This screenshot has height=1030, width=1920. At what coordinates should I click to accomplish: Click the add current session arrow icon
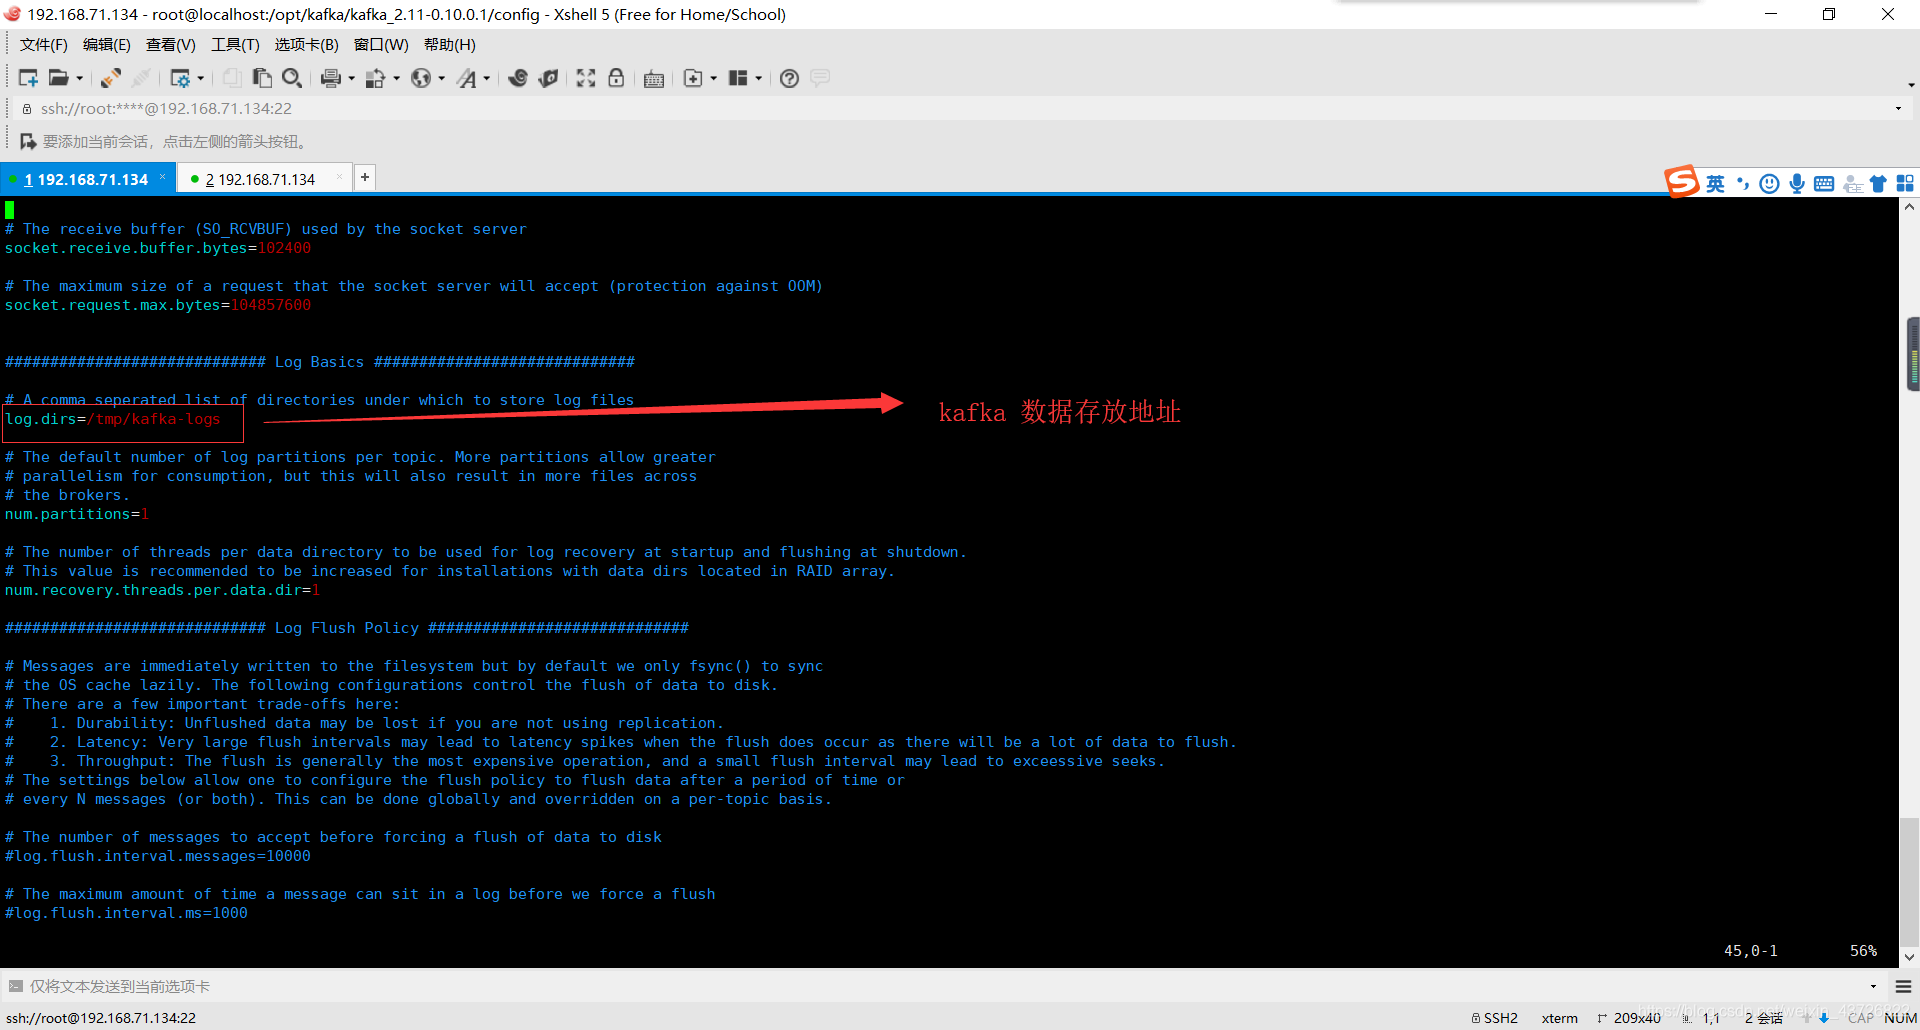click(x=28, y=141)
